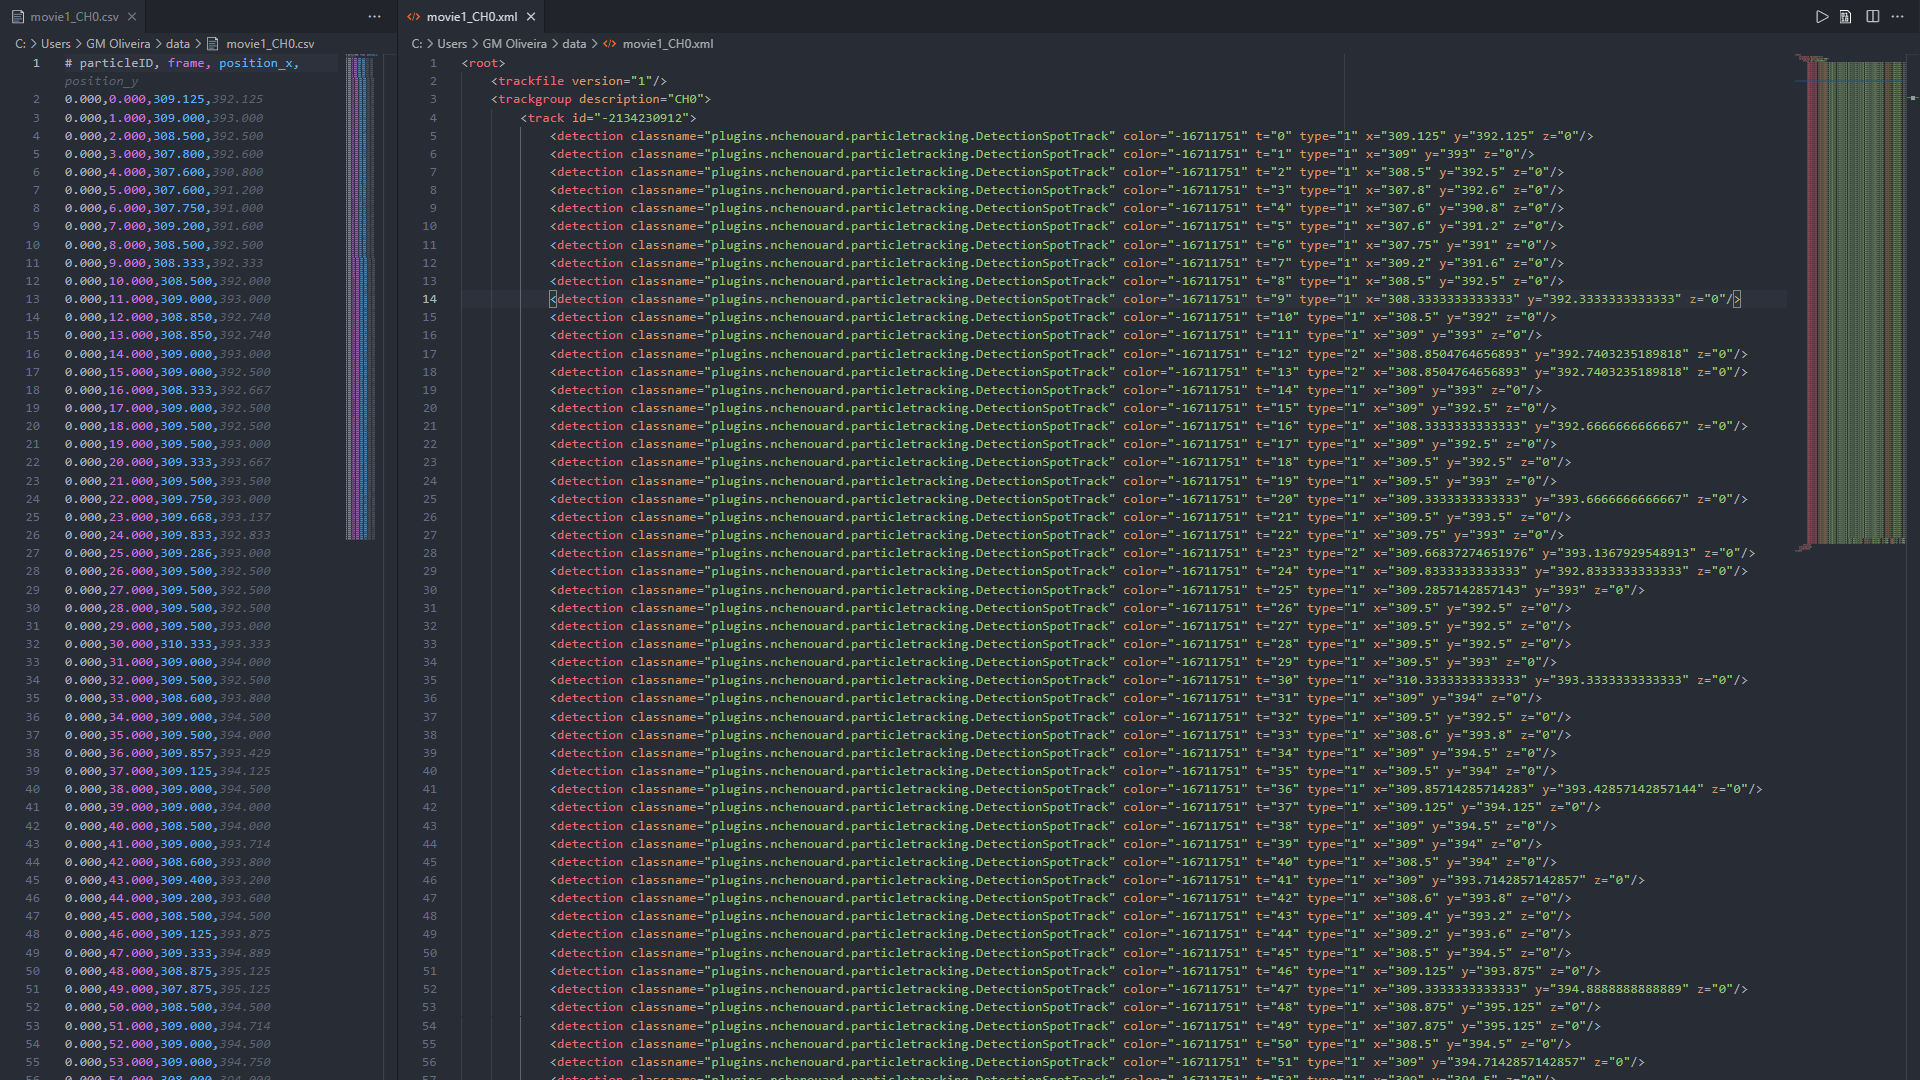Click the CSV header comment '# particleID, frame, position_x,'

[182, 63]
